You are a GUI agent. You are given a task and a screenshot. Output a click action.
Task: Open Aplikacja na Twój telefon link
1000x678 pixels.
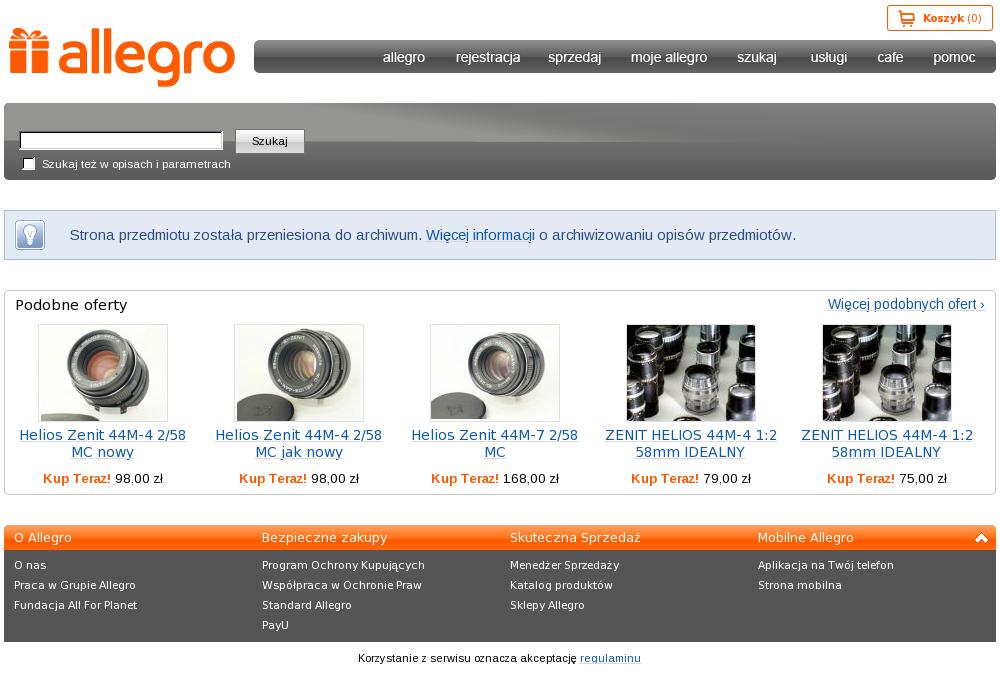click(826, 565)
